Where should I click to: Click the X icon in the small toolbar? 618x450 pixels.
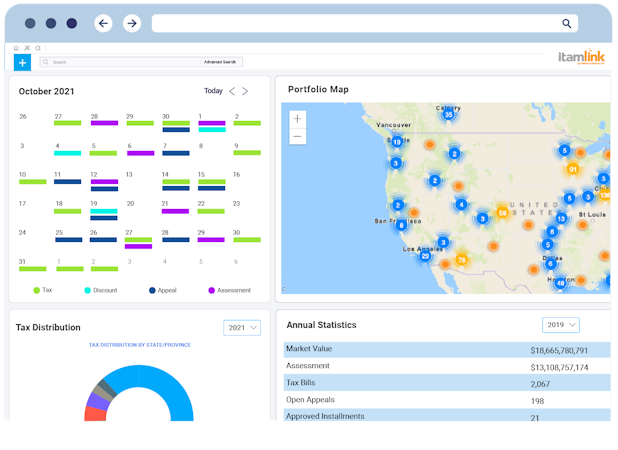(27, 48)
